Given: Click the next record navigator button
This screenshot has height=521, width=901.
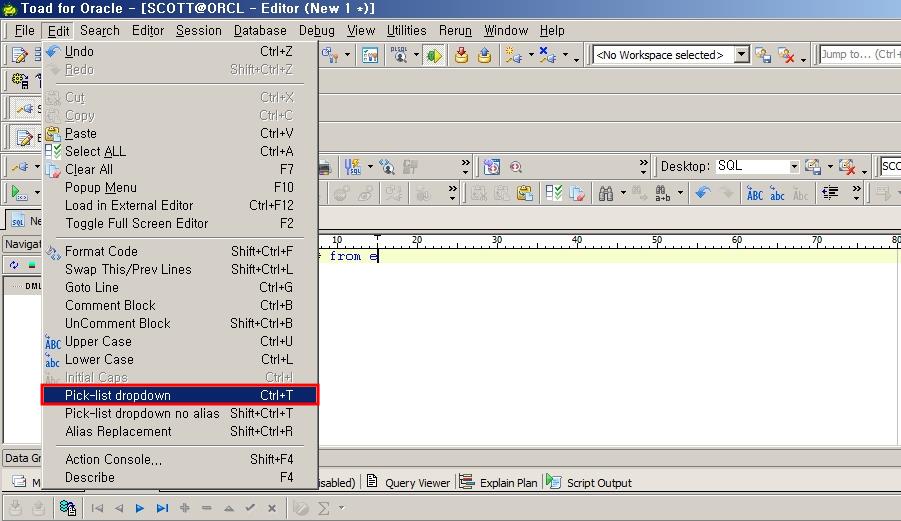Looking at the screenshot, I should [140, 508].
